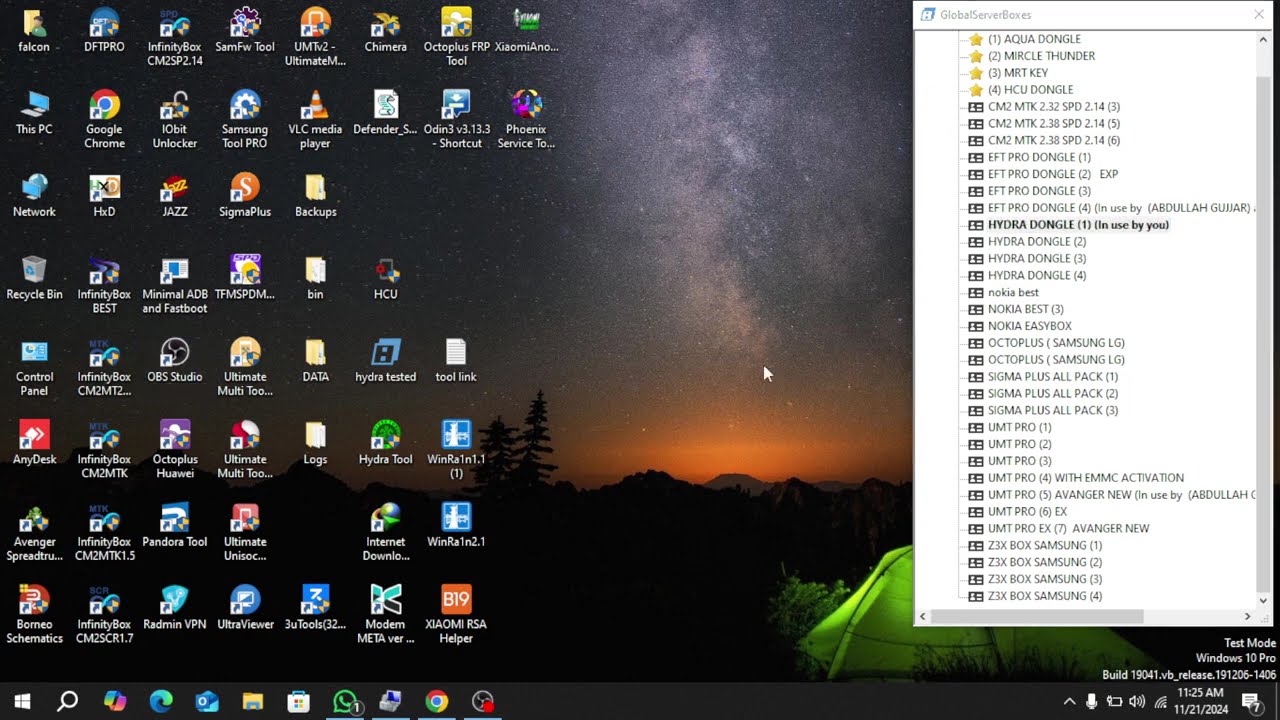Open Internet Download Manager icon

[x=386, y=533]
